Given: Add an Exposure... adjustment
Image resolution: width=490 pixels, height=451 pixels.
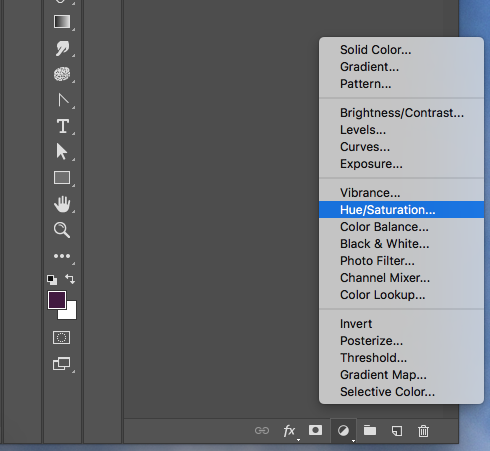Looking at the screenshot, I should tap(401, 164).
